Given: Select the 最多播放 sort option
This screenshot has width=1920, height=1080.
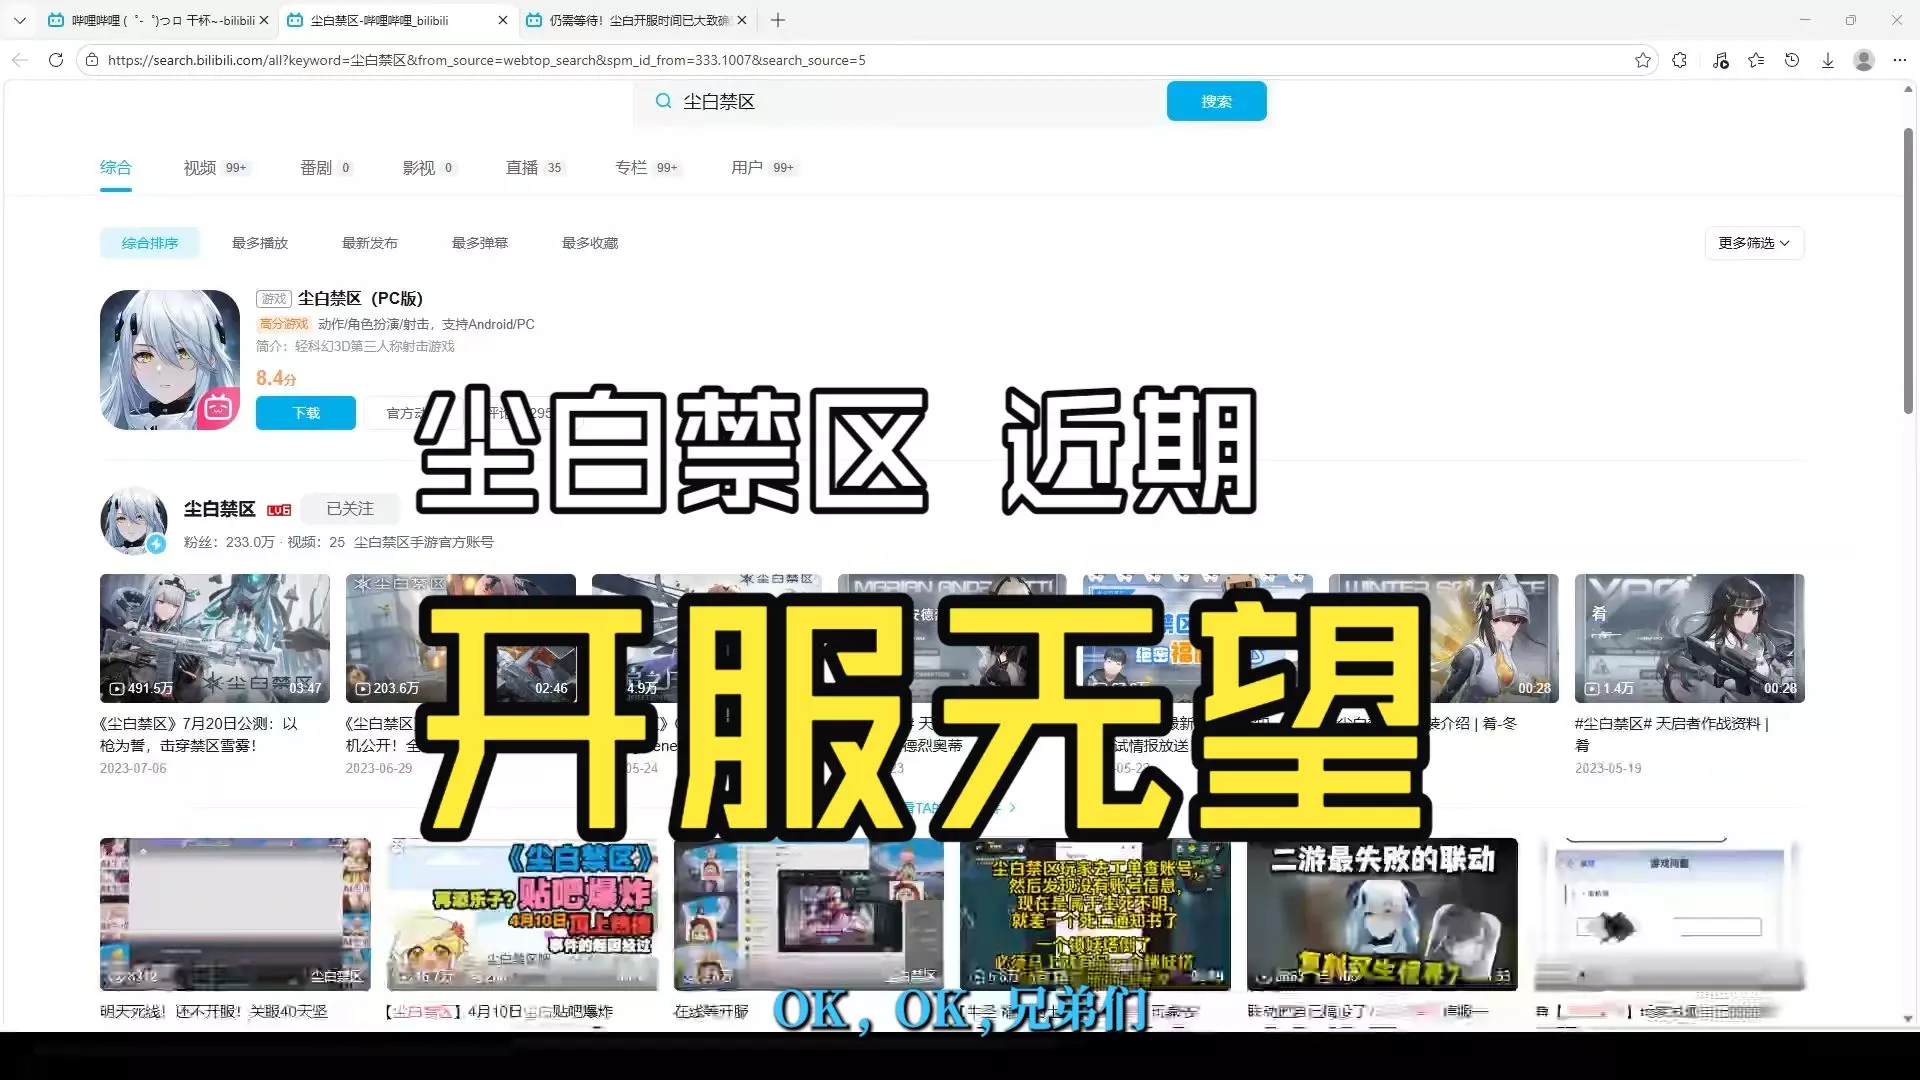Looking at the screenshot, I should click(260, 243).
